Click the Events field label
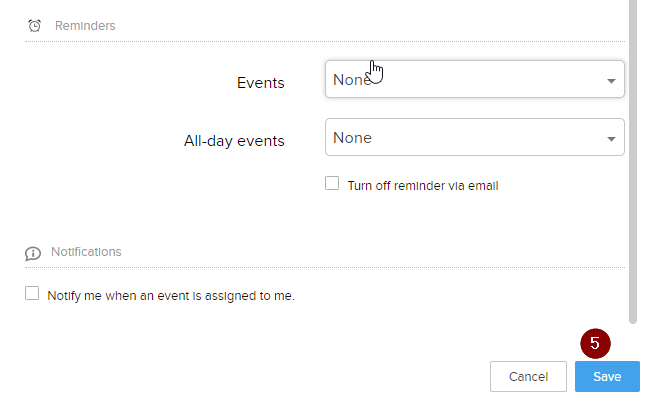 click(x=260, y=83)
